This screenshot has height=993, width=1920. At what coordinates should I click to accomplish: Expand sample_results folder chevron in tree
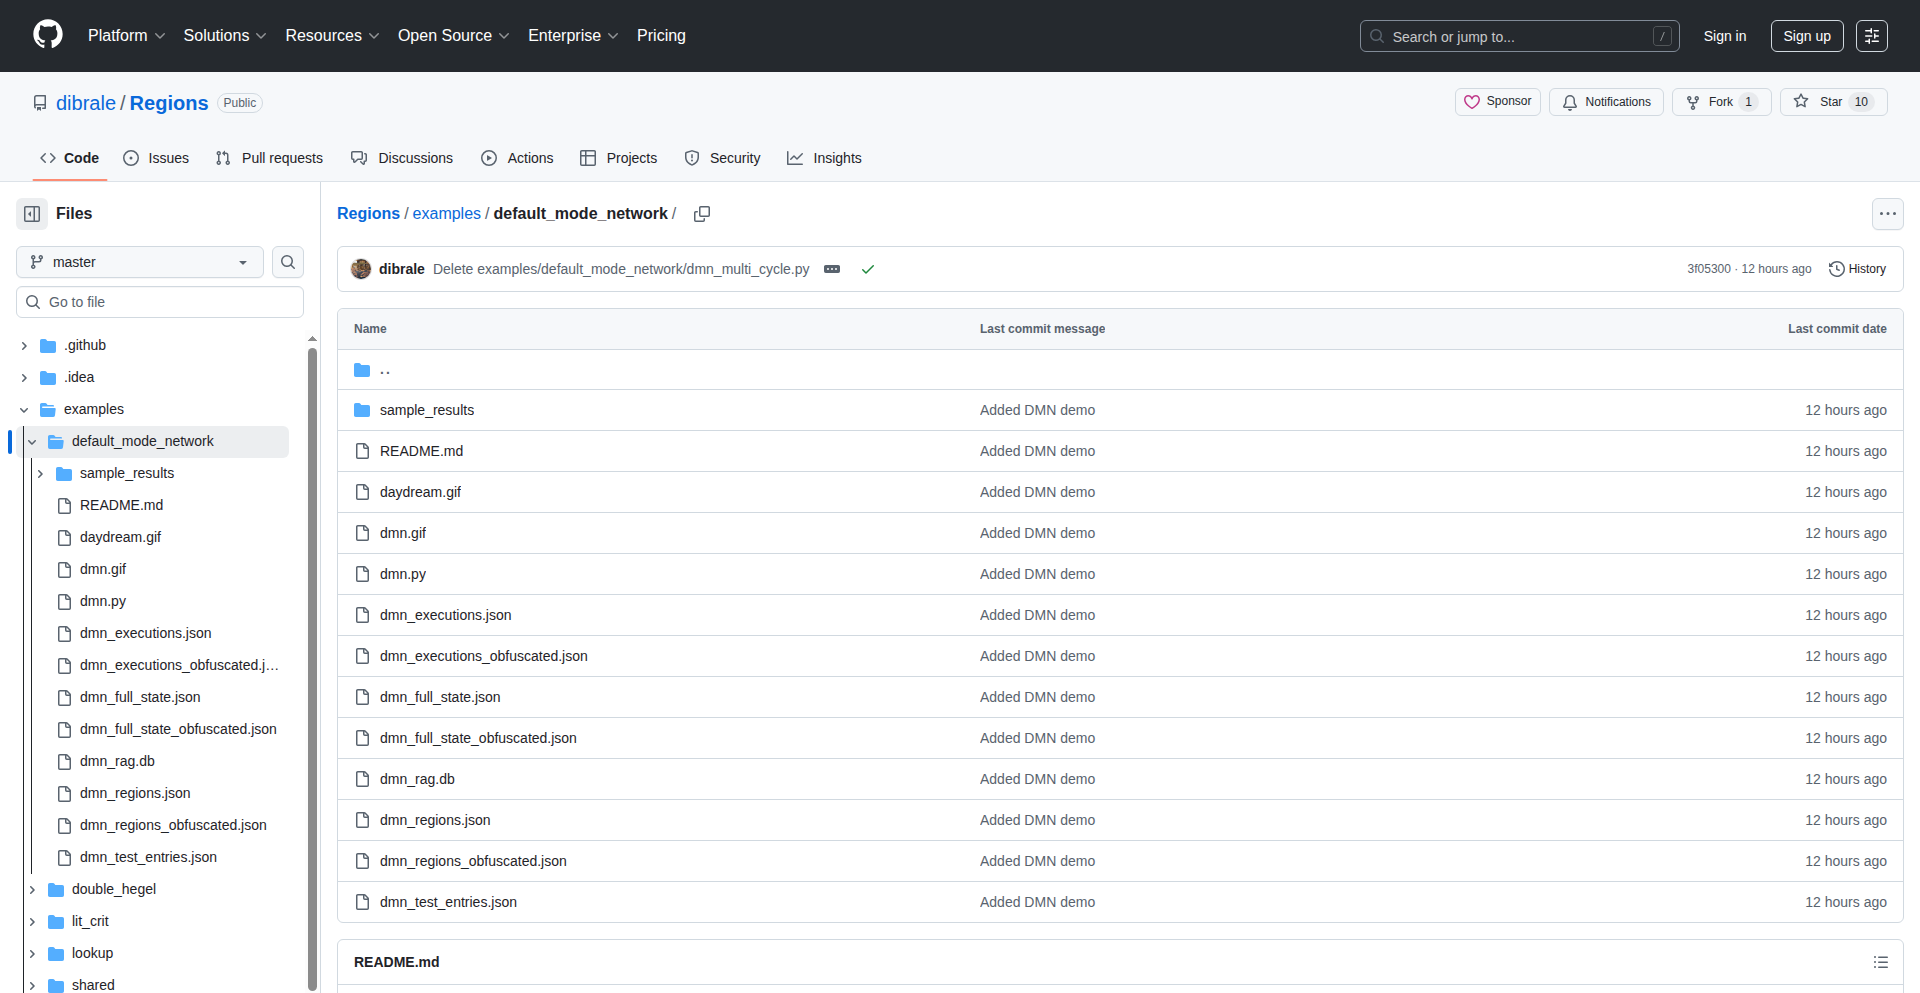[40, 474]
